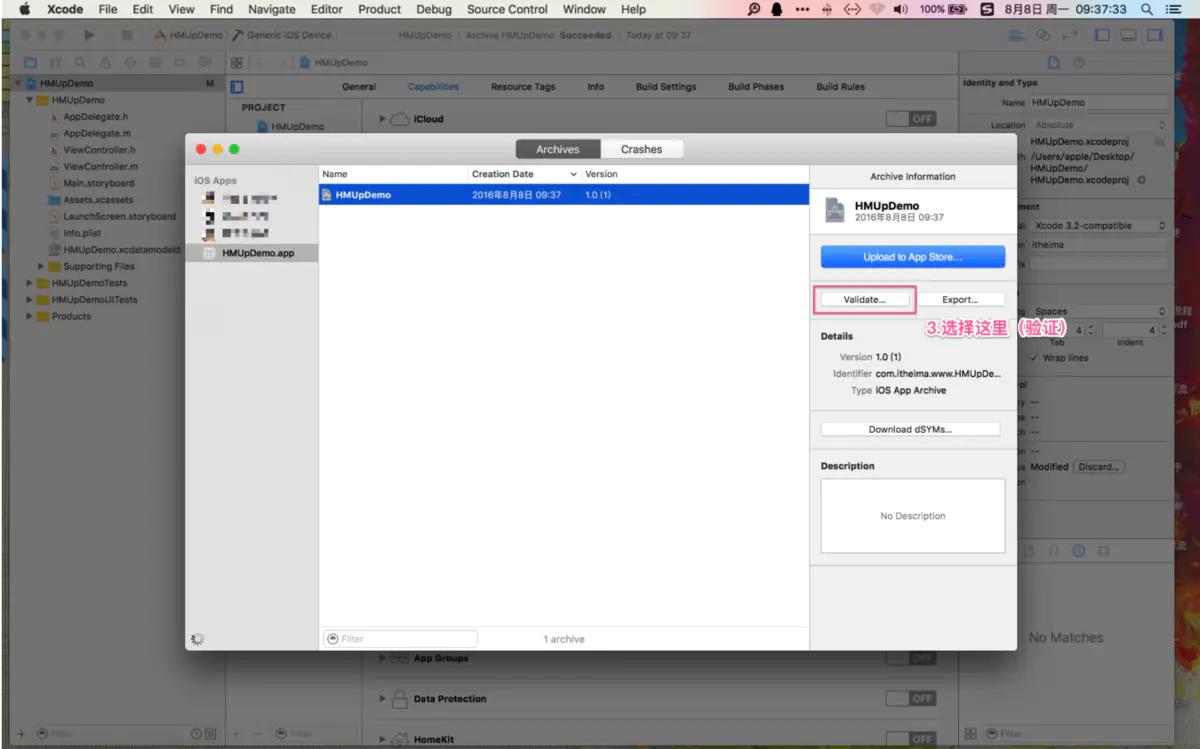Open the File Template library icon
The image size is (1200, 749).
(x=1028, y=551)
